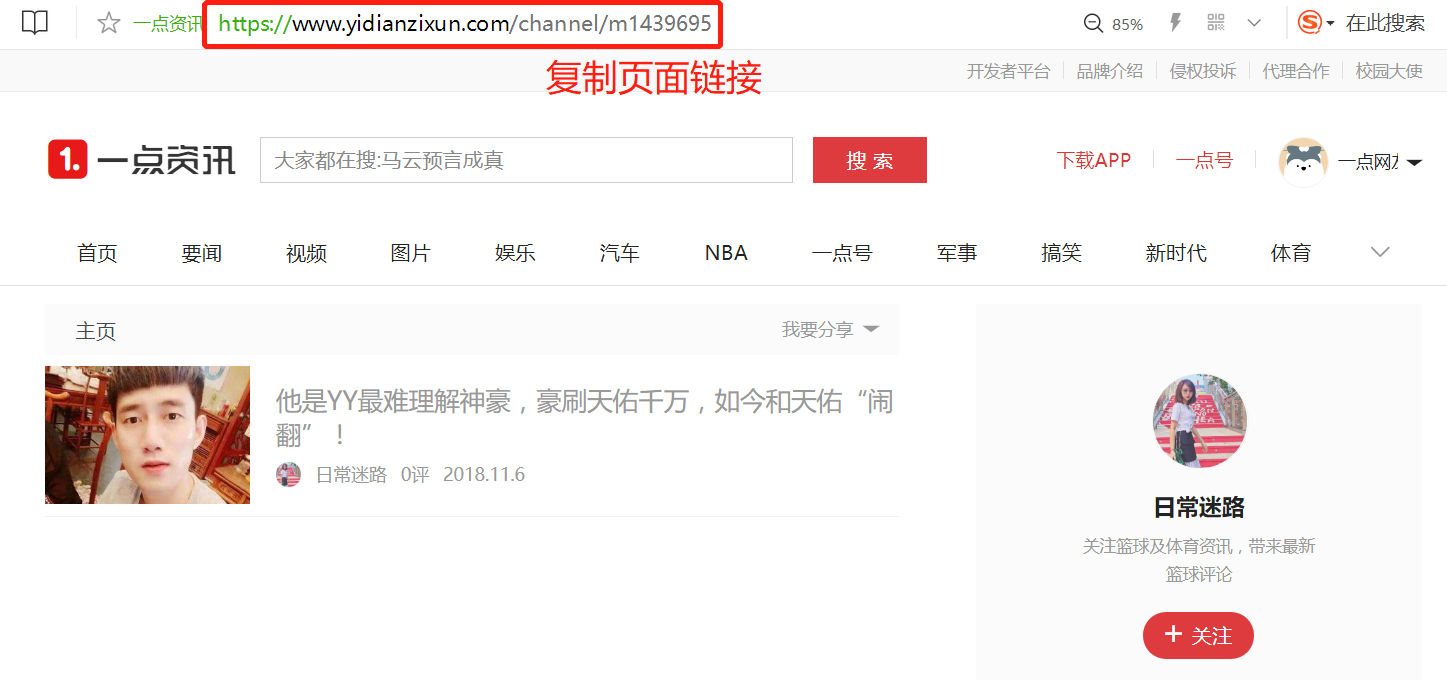Viewport: 1447px width, 680px height.
Task: Open the article thumbnail image
Action: 147,434
